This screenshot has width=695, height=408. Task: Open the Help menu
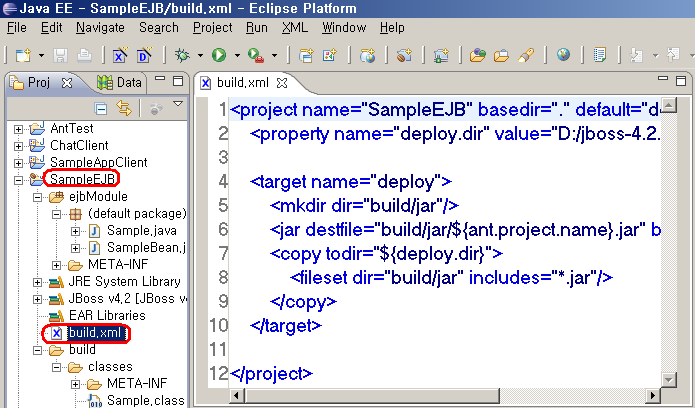tap(392, 27)
